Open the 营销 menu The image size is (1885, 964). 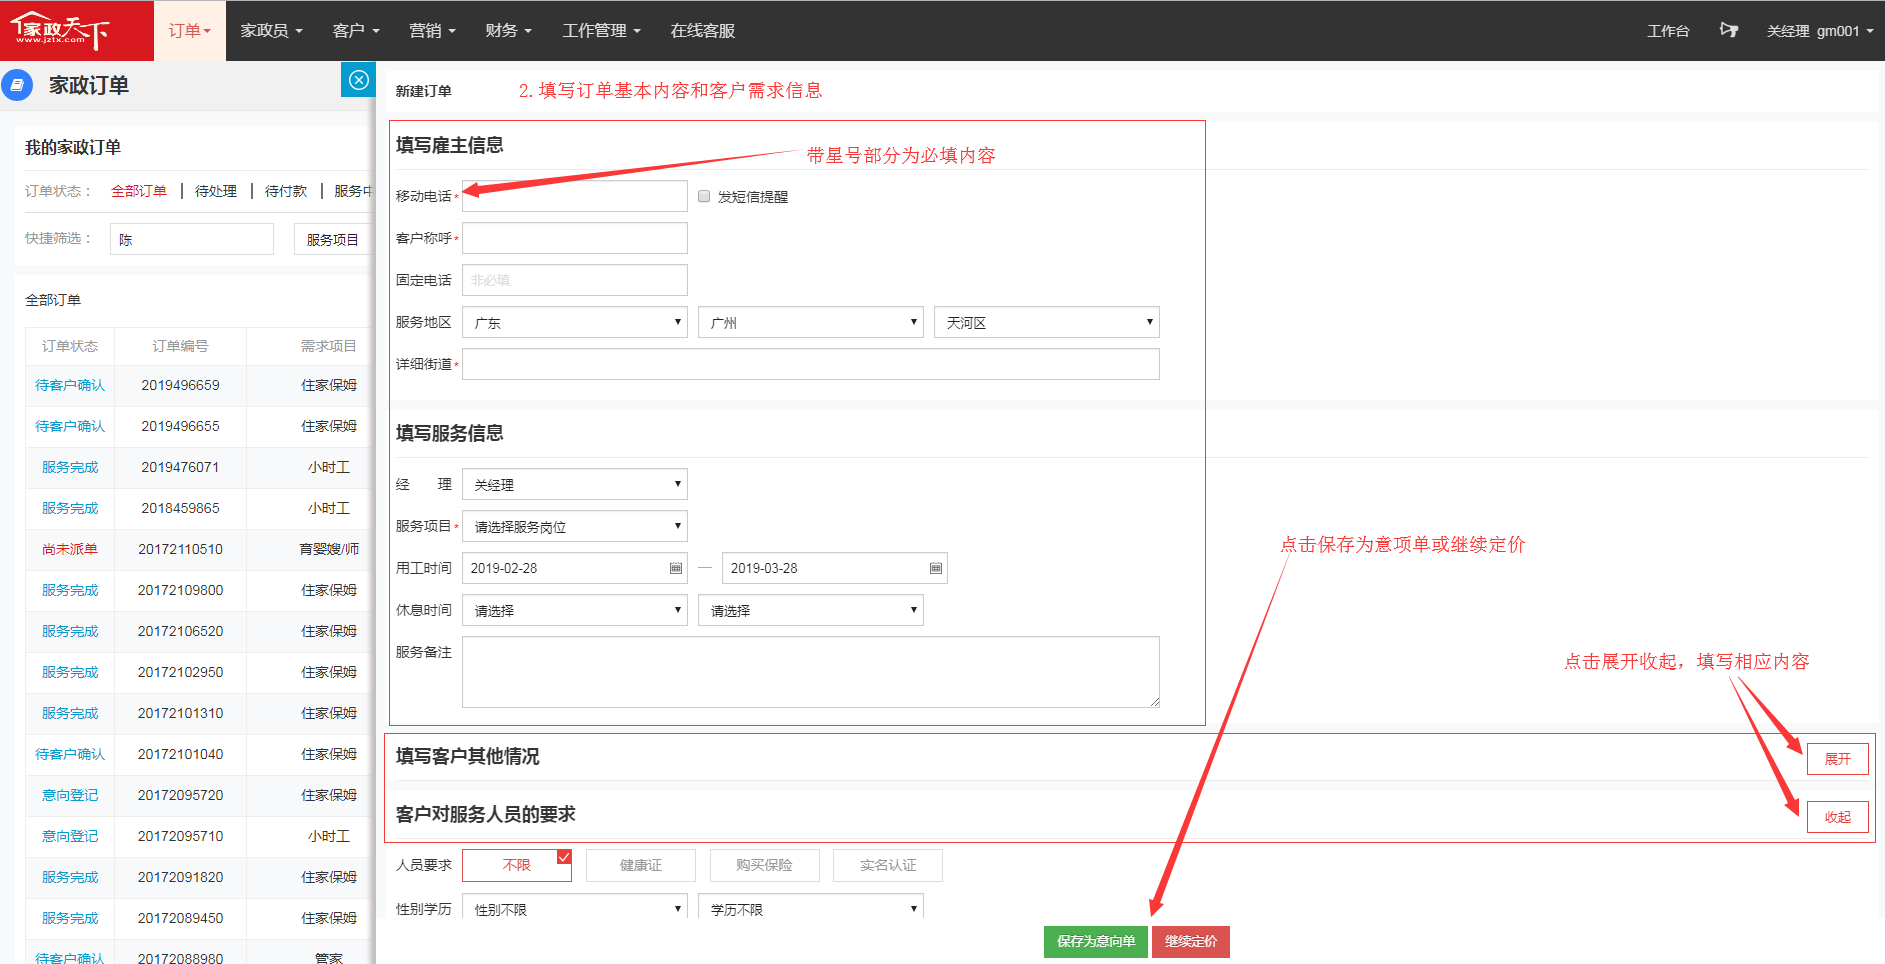(x=432, y=30)
